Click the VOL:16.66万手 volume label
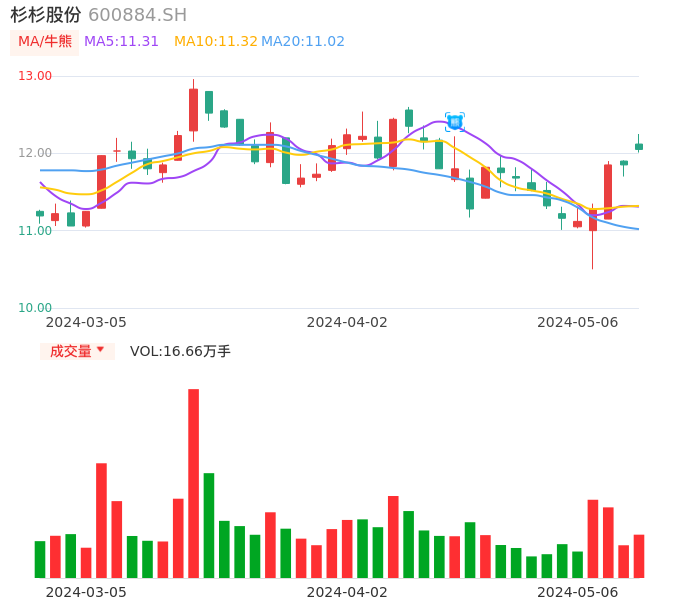The width and height of the screenshot is (686, 606). click(x=180, y=351)
